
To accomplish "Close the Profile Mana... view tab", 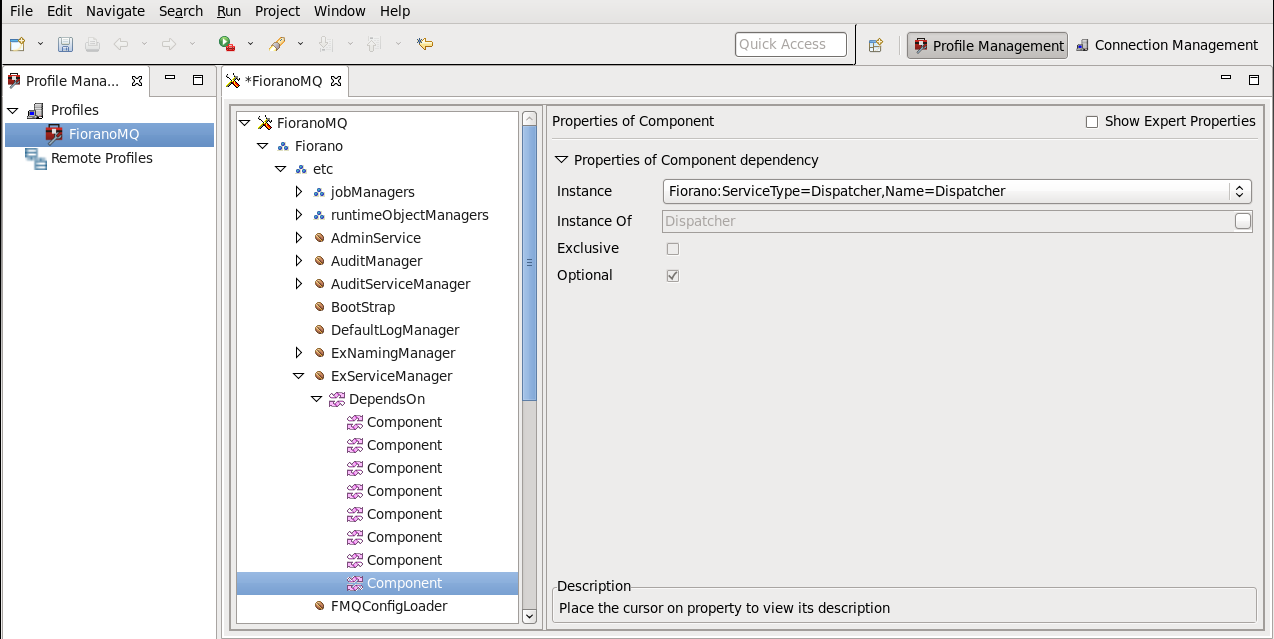I will pyautogui.click(x=137, y=81).
